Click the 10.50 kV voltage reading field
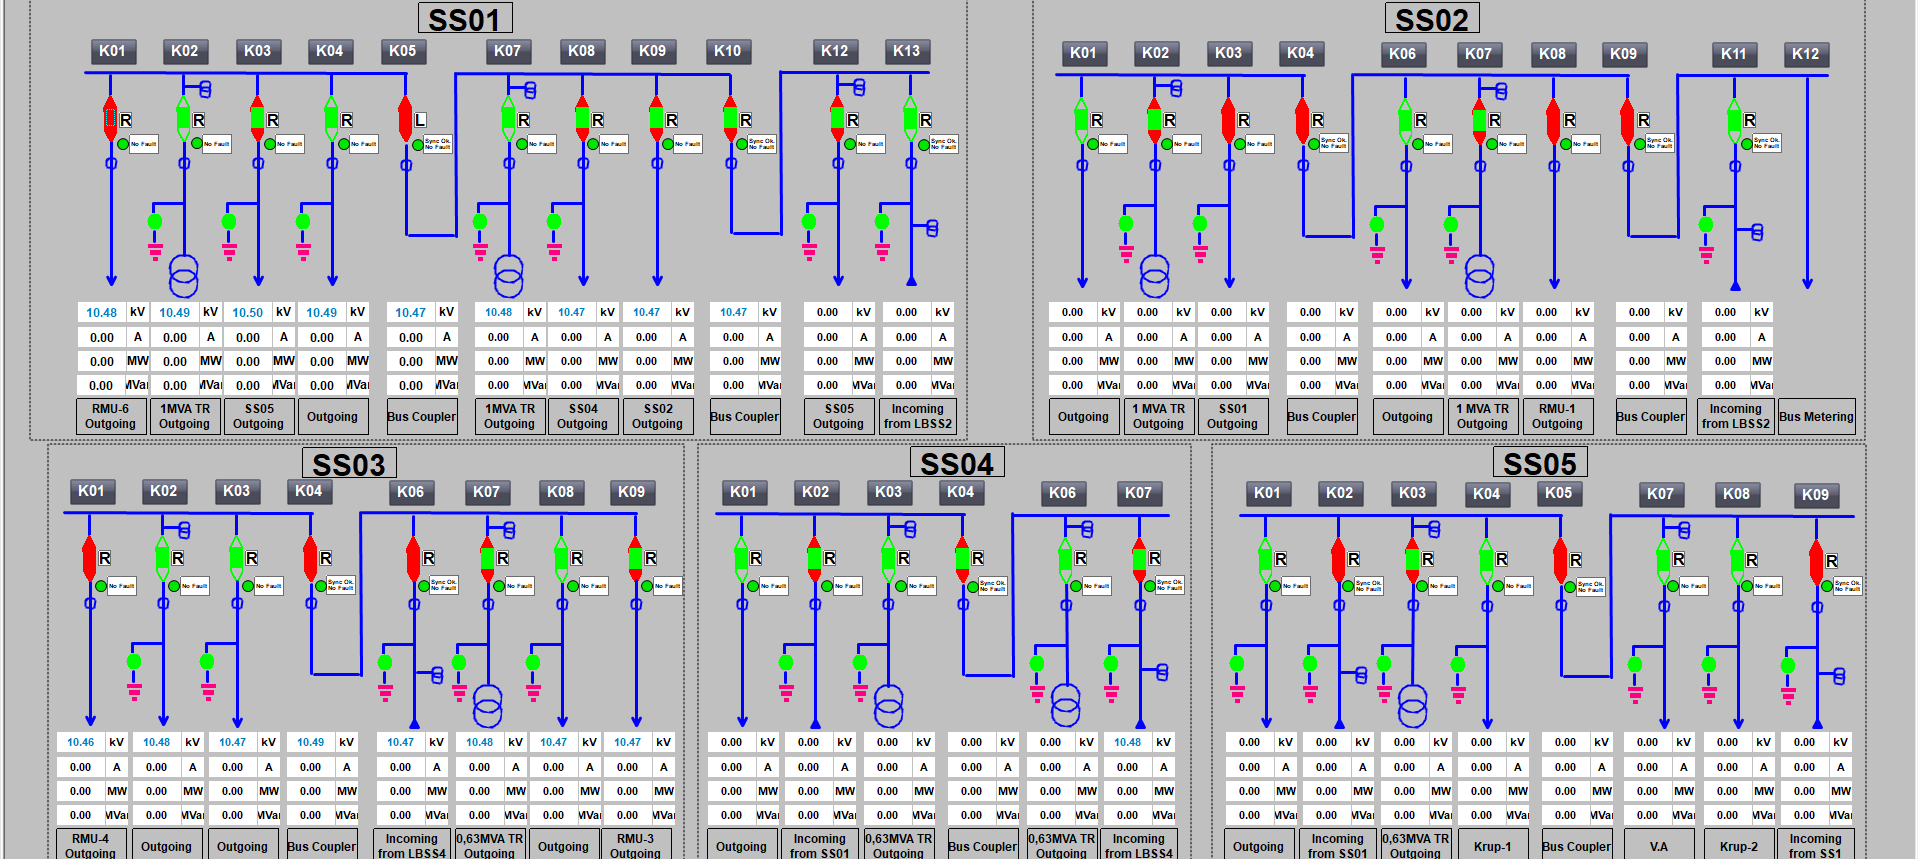1918x859 pixels. tap(247, 312)
